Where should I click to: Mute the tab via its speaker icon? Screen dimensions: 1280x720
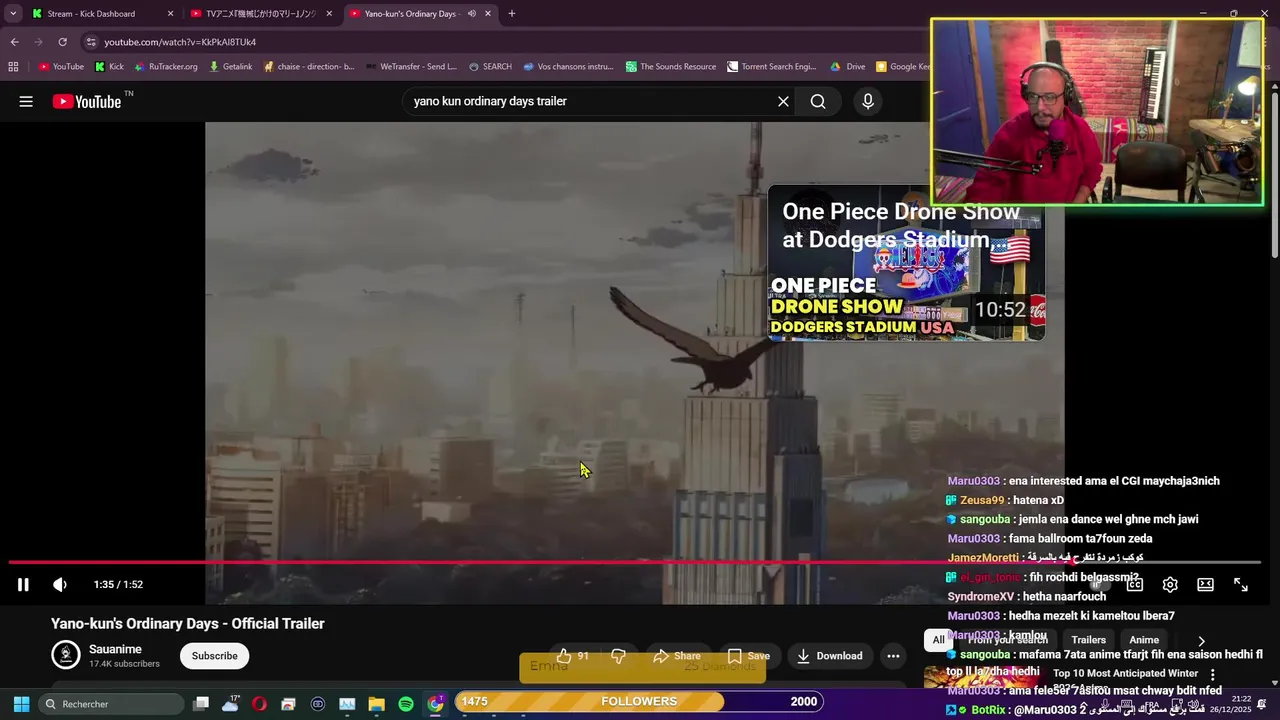[471, 14]
